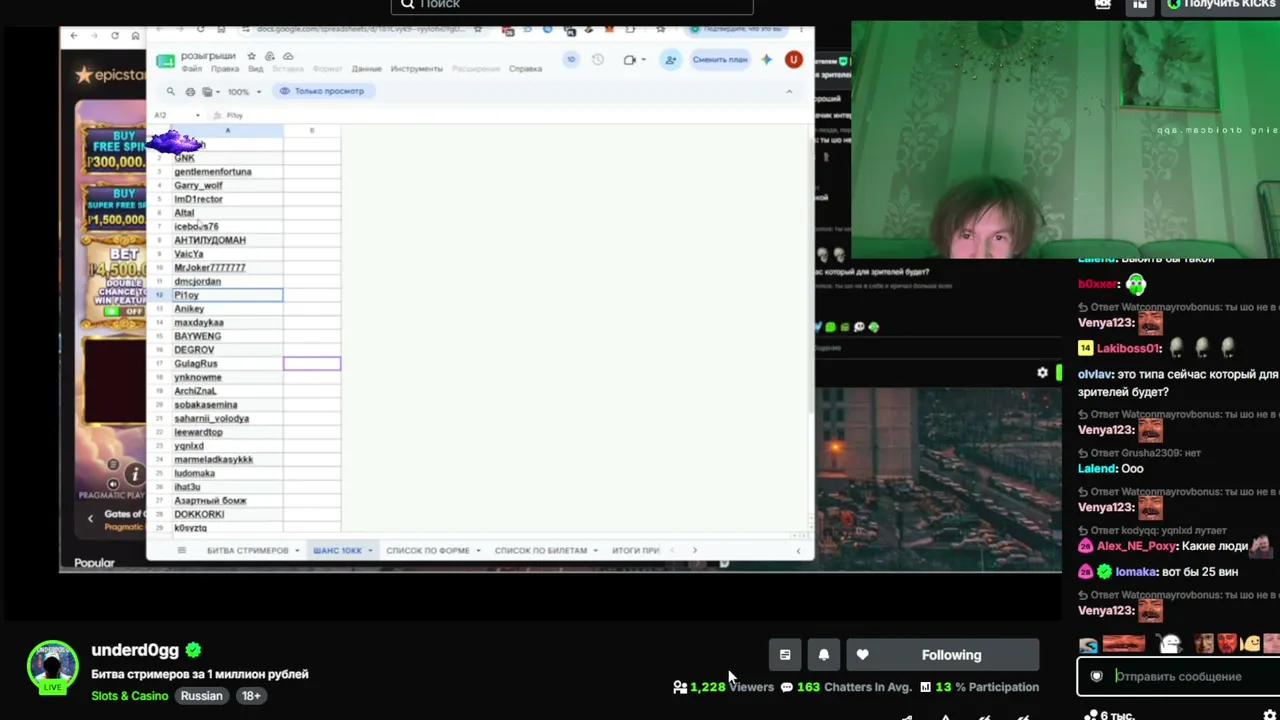Open the all sheets list icon
Viewport: 1280px width, 720px height.
(x=181, y=550)
